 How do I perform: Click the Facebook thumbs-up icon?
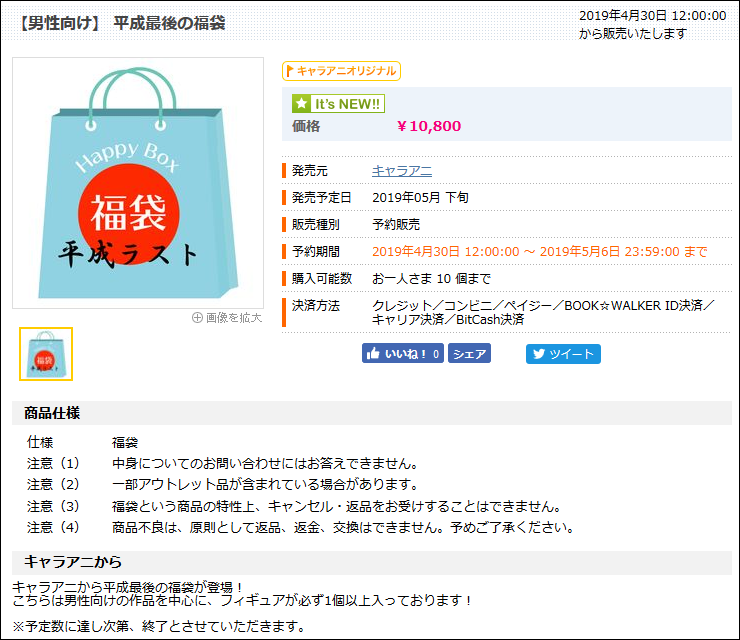click(x=373, y=354)
